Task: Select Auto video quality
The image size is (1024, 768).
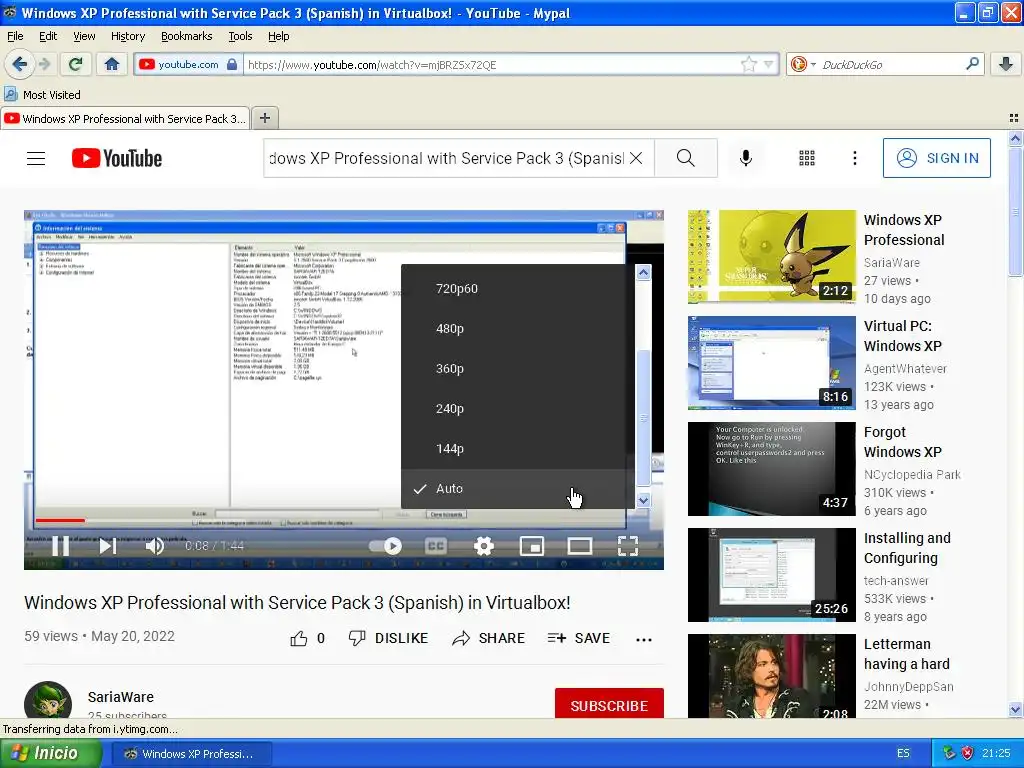Action: click(x=517, y=488)
